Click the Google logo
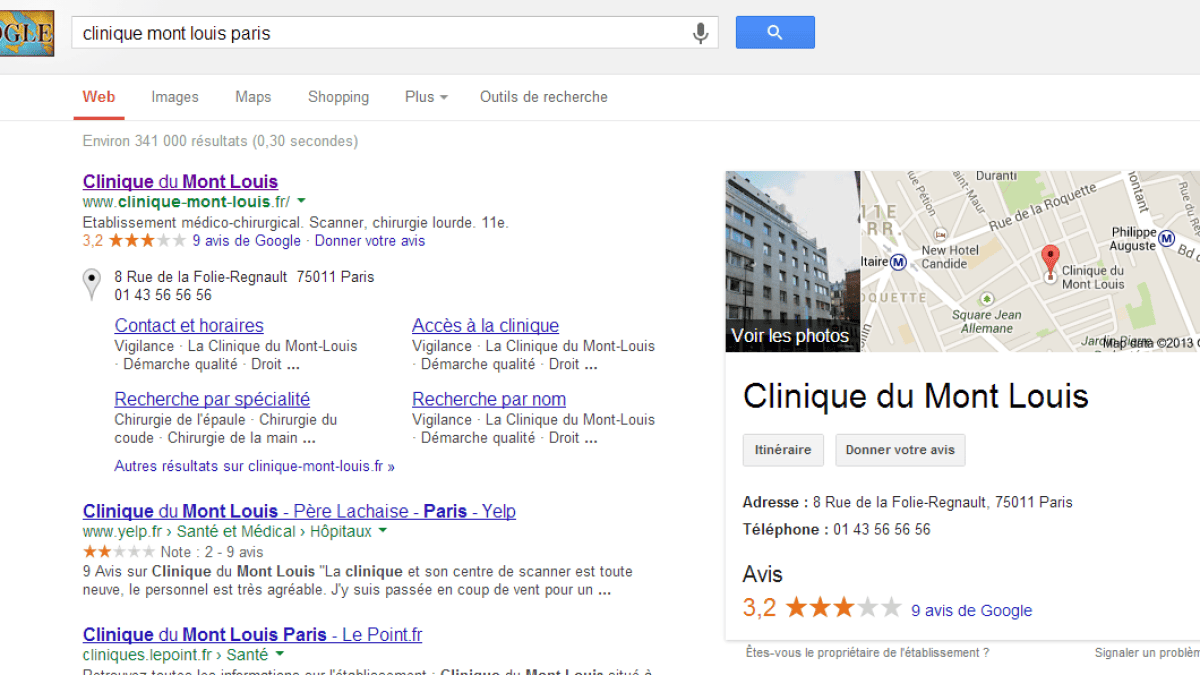Screen dimensions: 1200x675 coord(27,32)
